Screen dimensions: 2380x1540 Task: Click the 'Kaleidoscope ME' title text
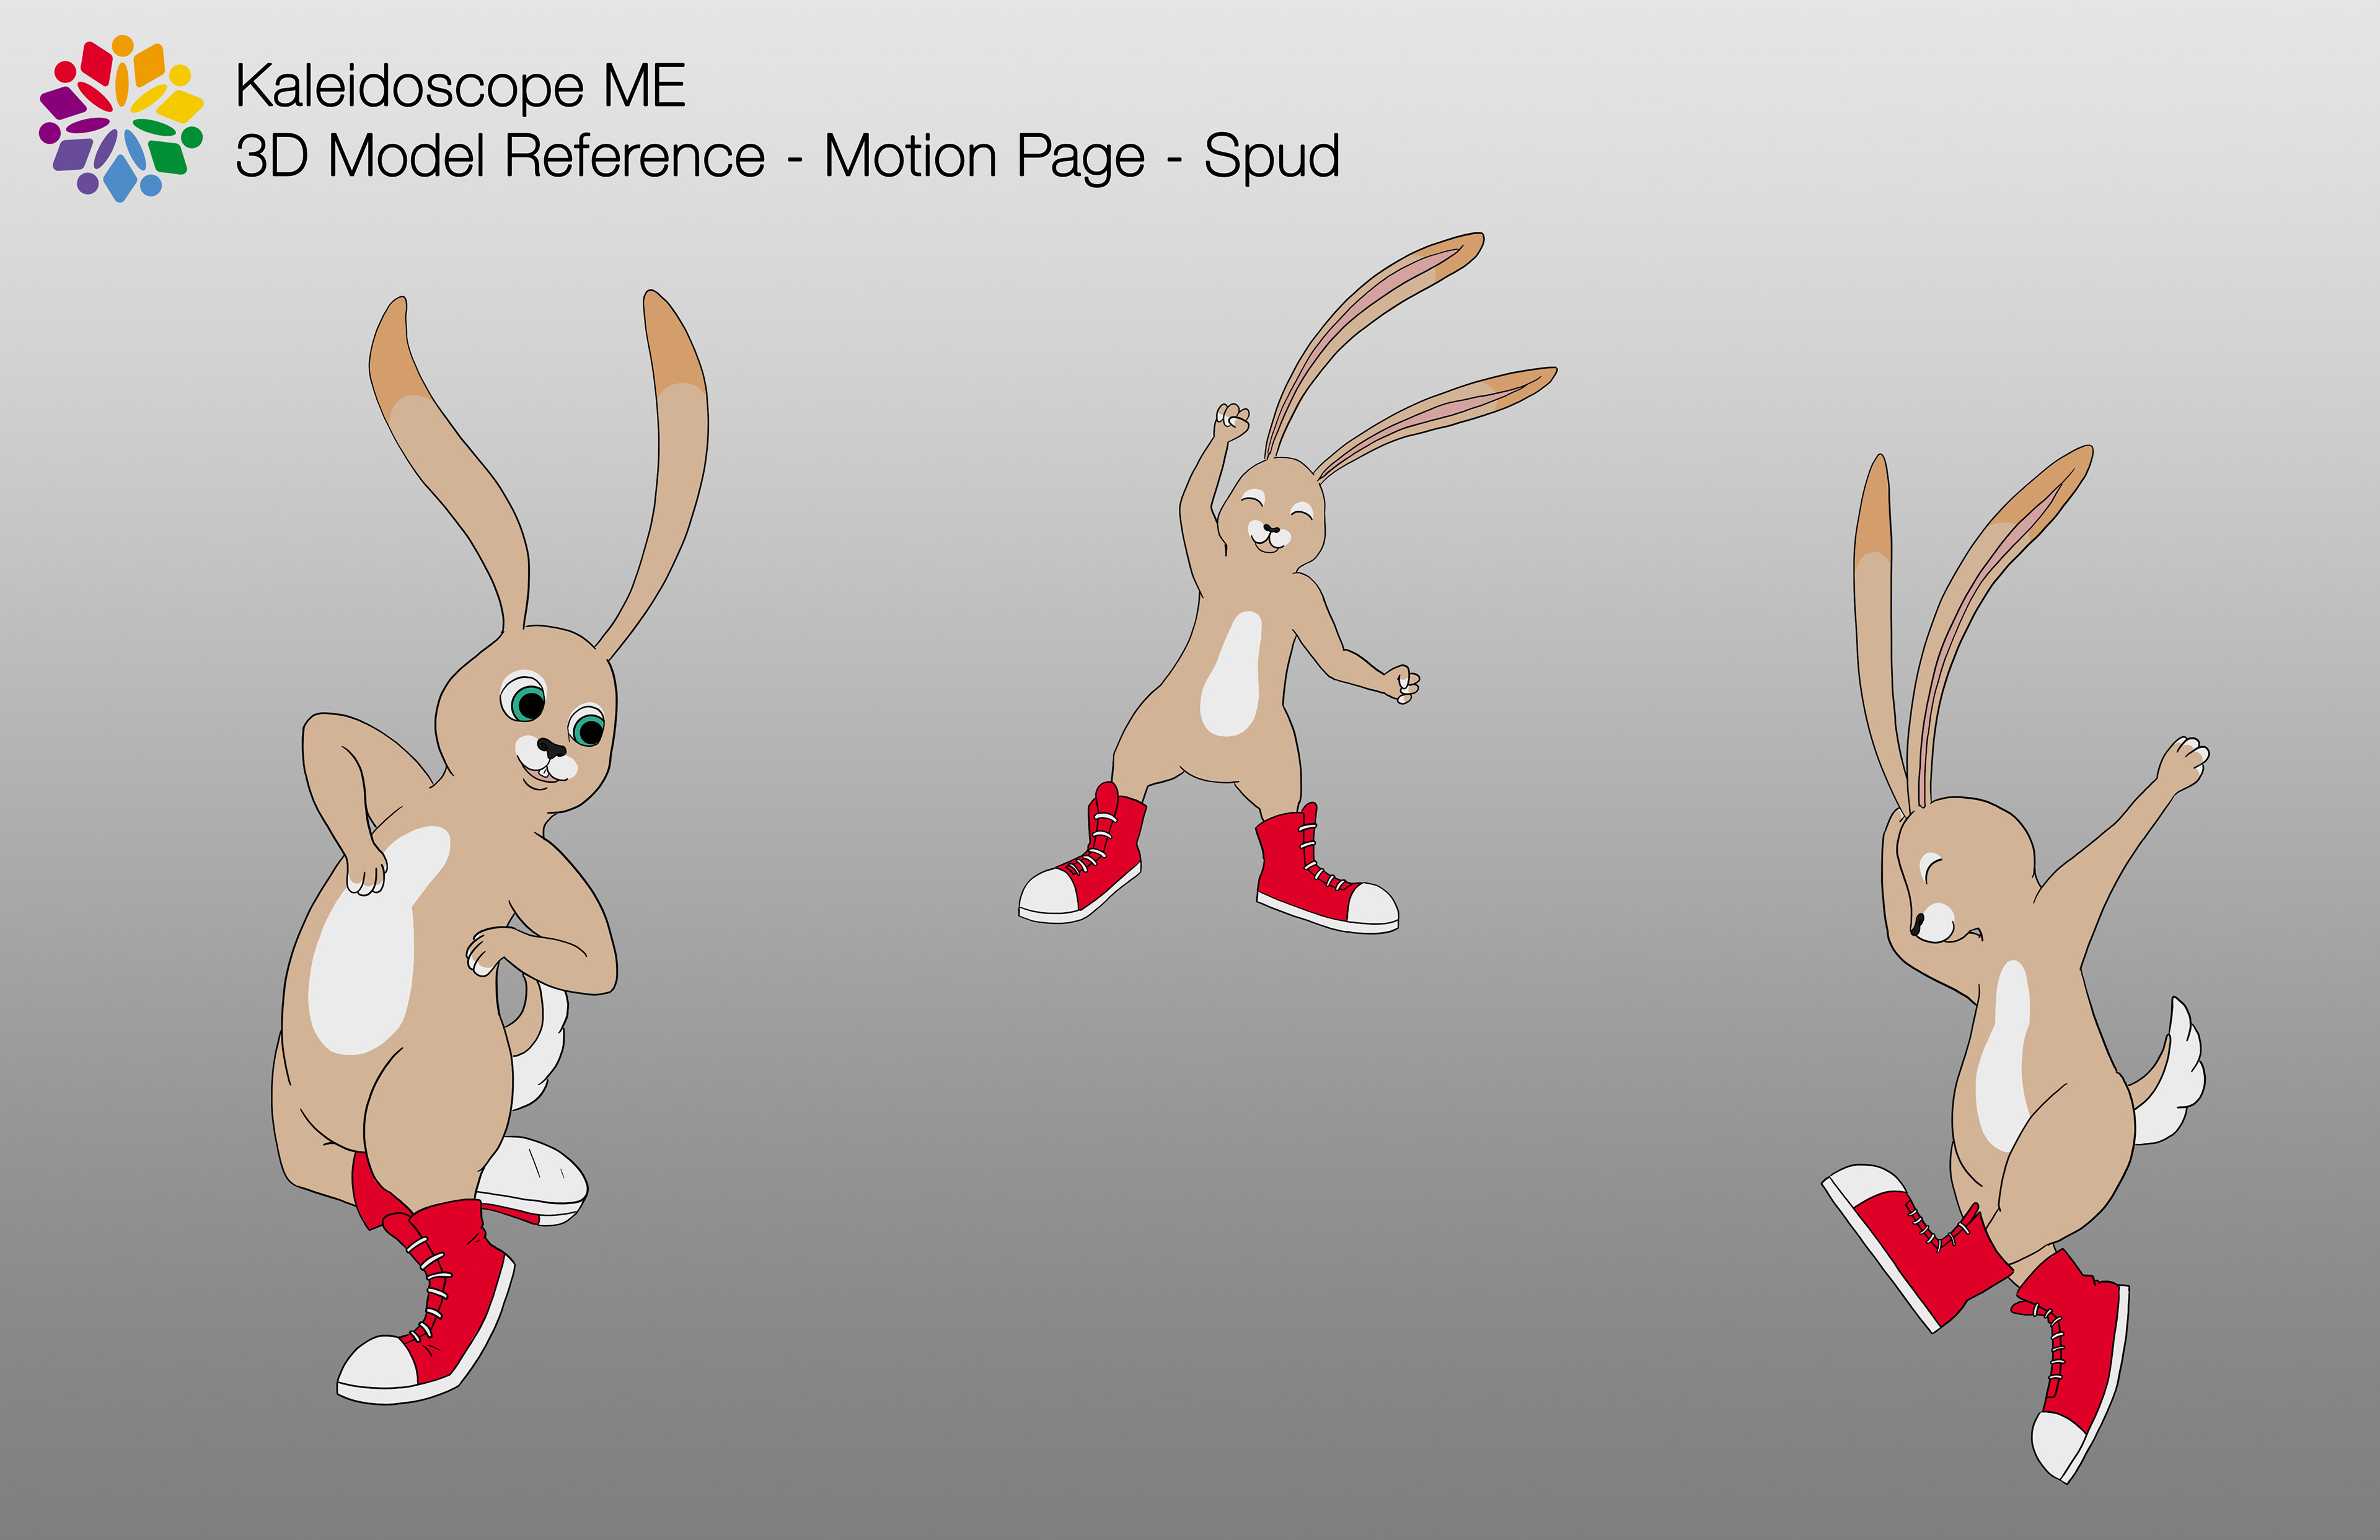(460, 86)
